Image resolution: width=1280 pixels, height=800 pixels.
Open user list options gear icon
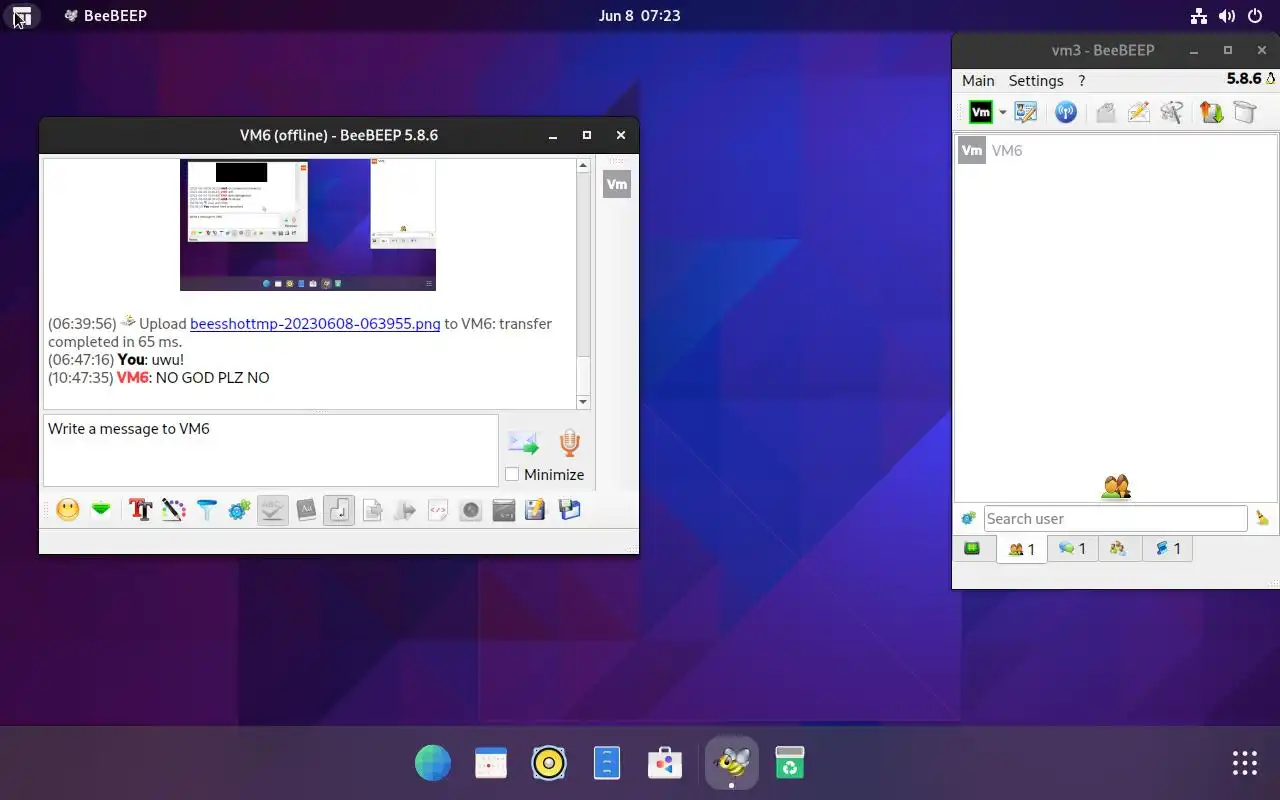[968, 518]
